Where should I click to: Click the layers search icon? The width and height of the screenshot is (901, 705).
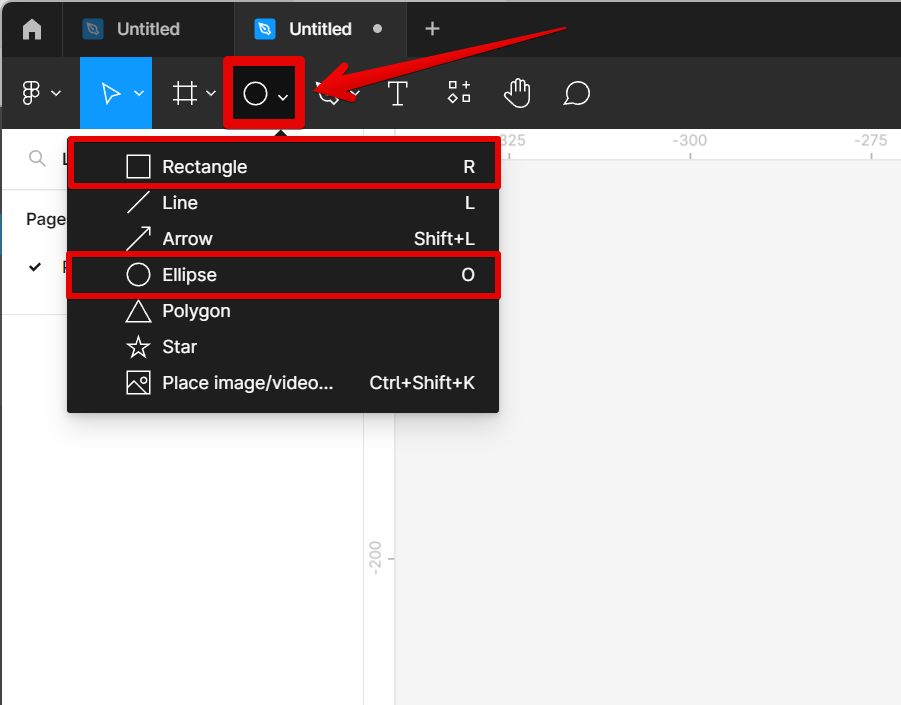tap(37, 158)
